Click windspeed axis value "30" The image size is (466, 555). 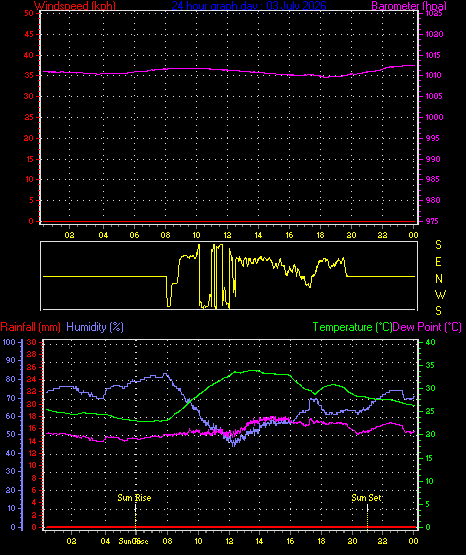(x=29, y=96)
